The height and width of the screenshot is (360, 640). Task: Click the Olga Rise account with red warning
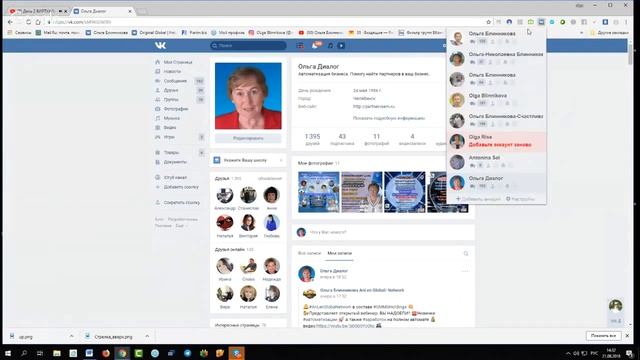tap(496, 141)
